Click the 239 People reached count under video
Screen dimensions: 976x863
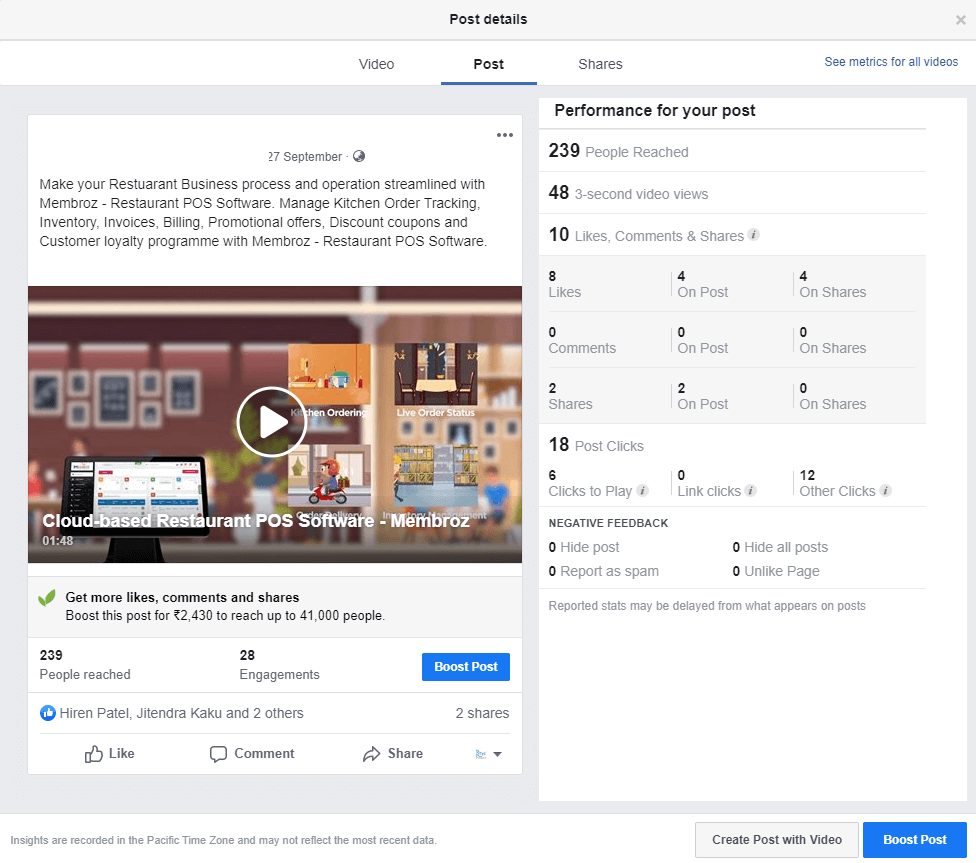[x=85, y=664]
